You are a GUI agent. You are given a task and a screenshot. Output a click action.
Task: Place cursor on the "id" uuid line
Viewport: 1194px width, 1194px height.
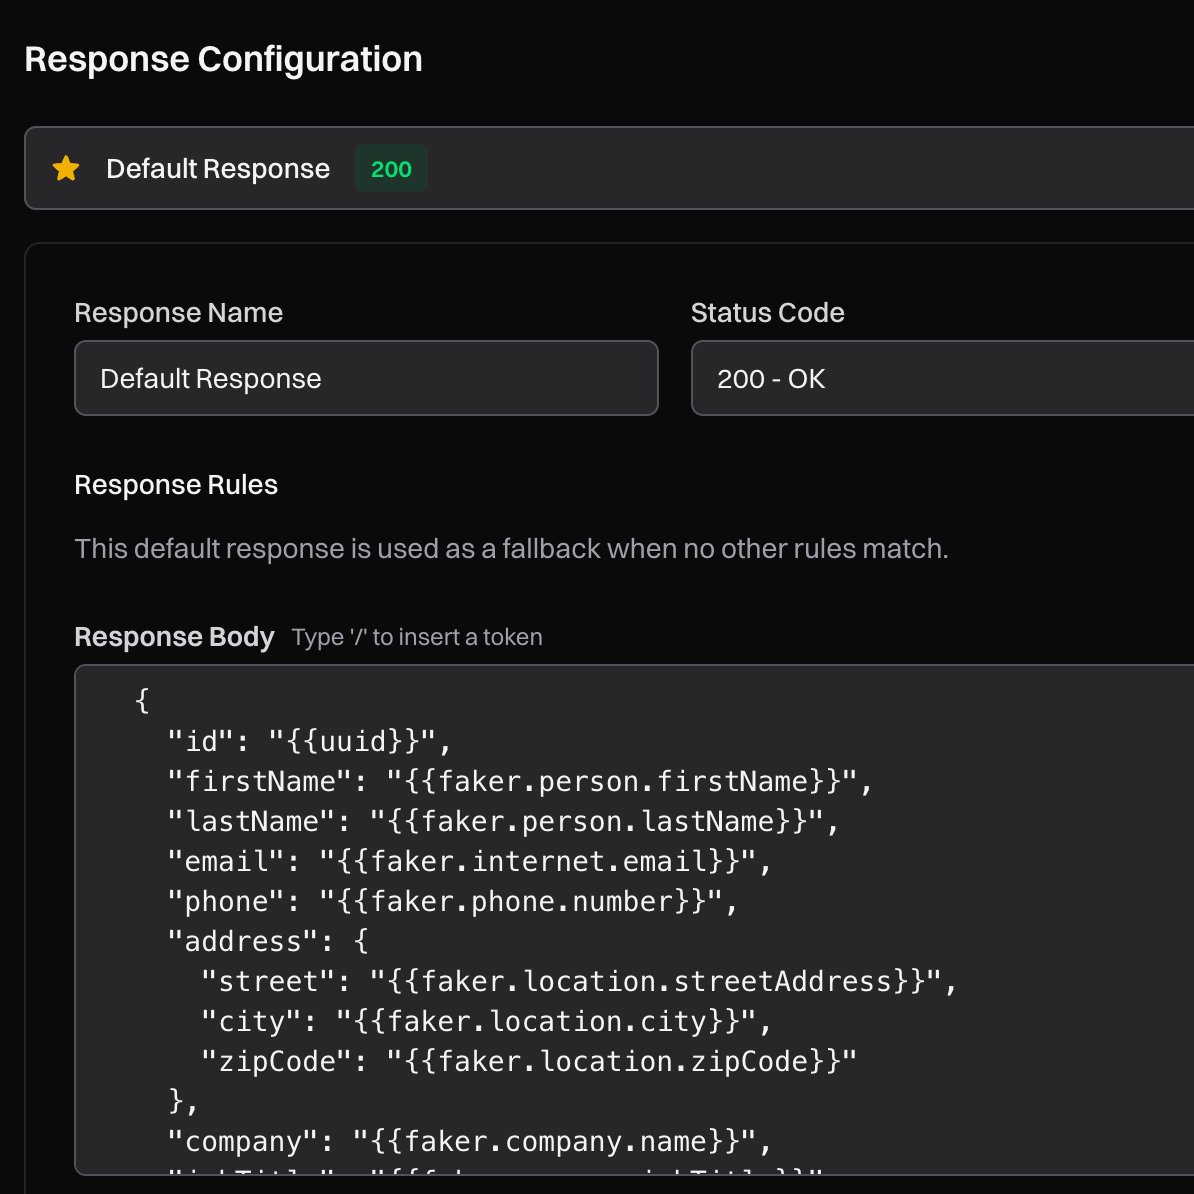pos(310,741)
